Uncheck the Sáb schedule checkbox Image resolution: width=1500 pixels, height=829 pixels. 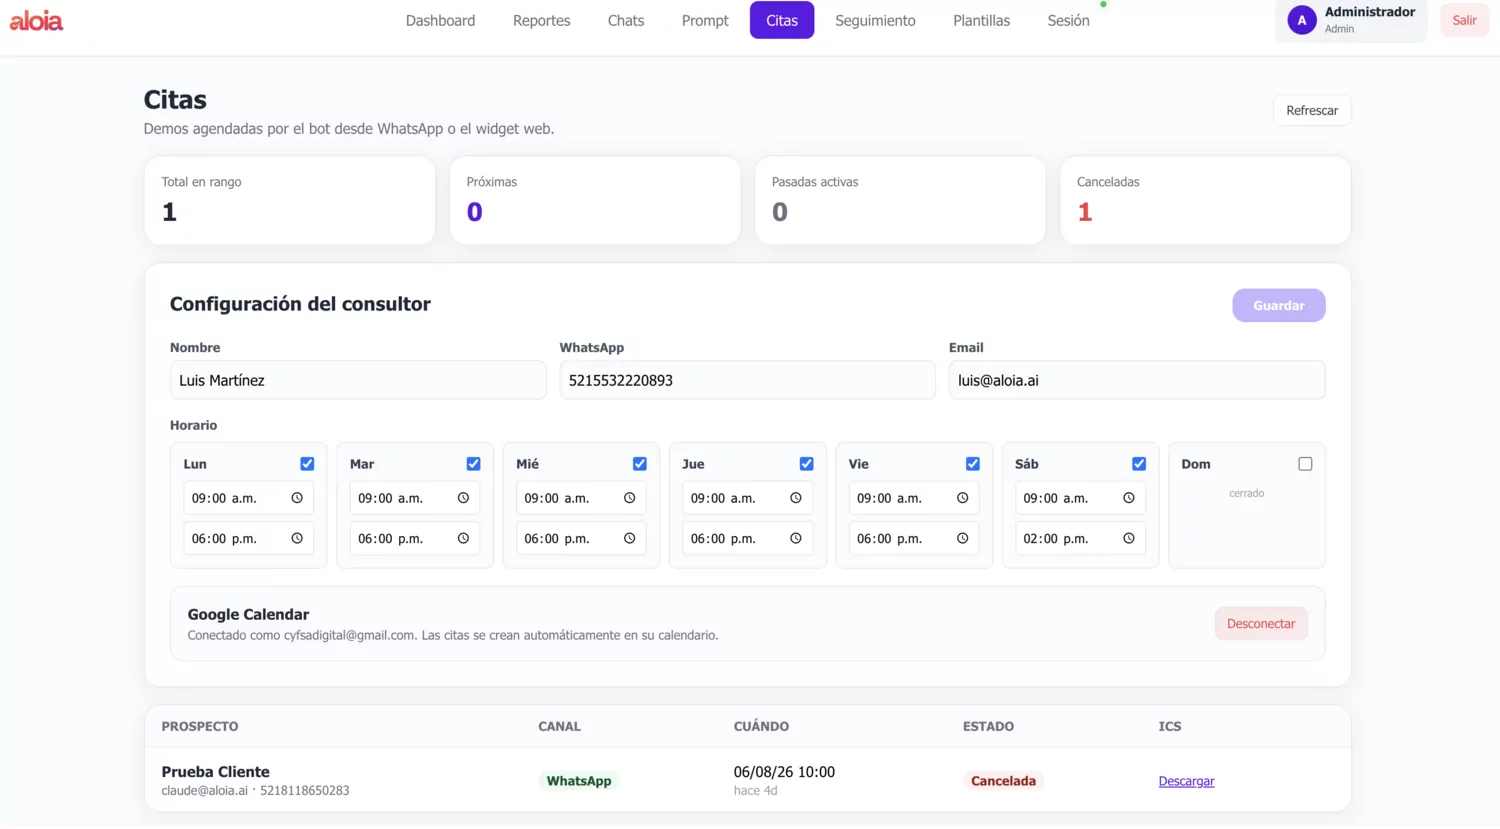[1138, 464]
